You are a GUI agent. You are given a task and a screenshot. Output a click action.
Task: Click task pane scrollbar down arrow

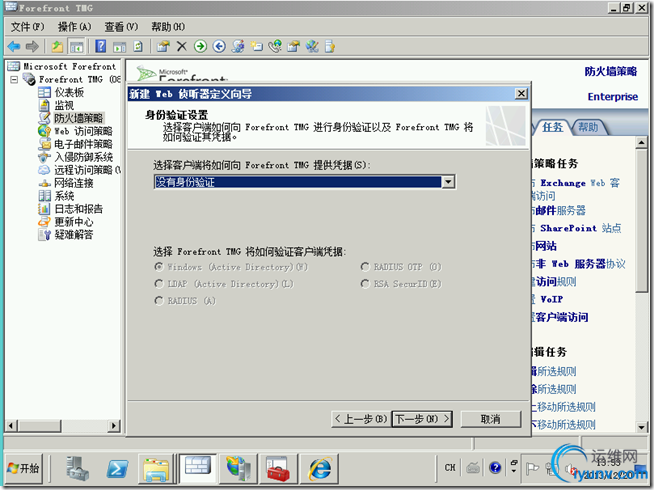(x=641, y=427)
